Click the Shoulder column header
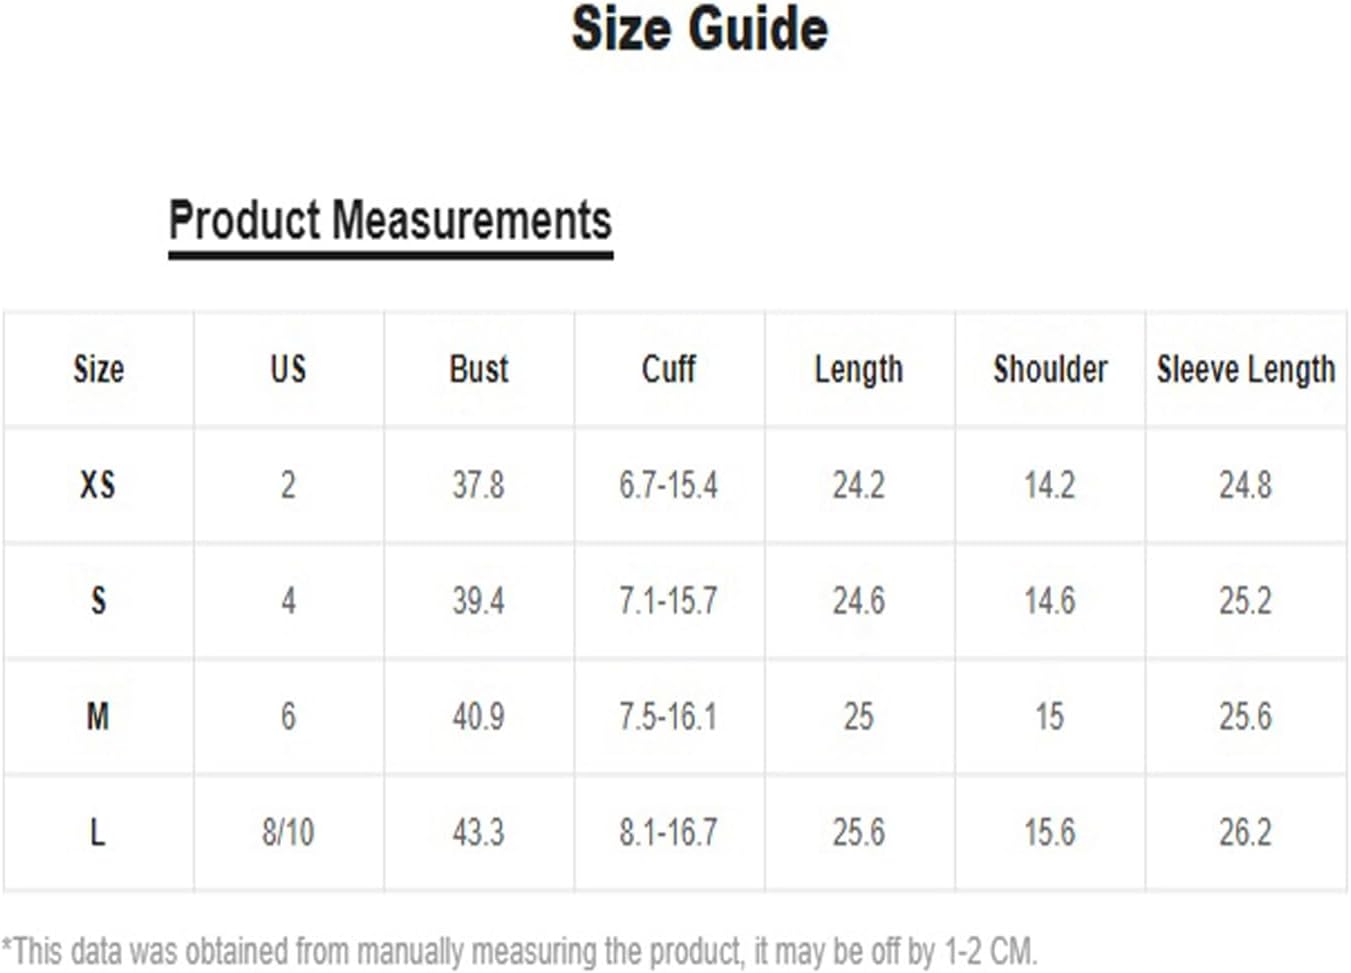This screenshot has height=973, width=1351. point(1050,369)
